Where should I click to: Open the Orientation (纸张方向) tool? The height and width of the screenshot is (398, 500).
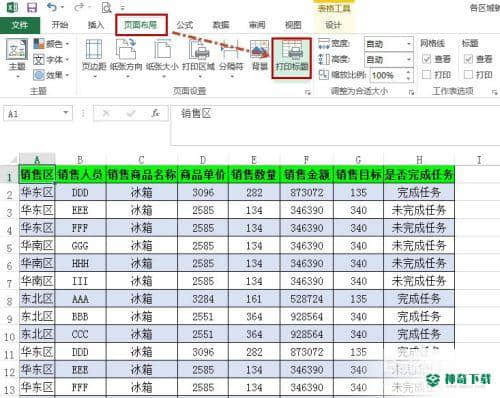[x=126, y=57]
